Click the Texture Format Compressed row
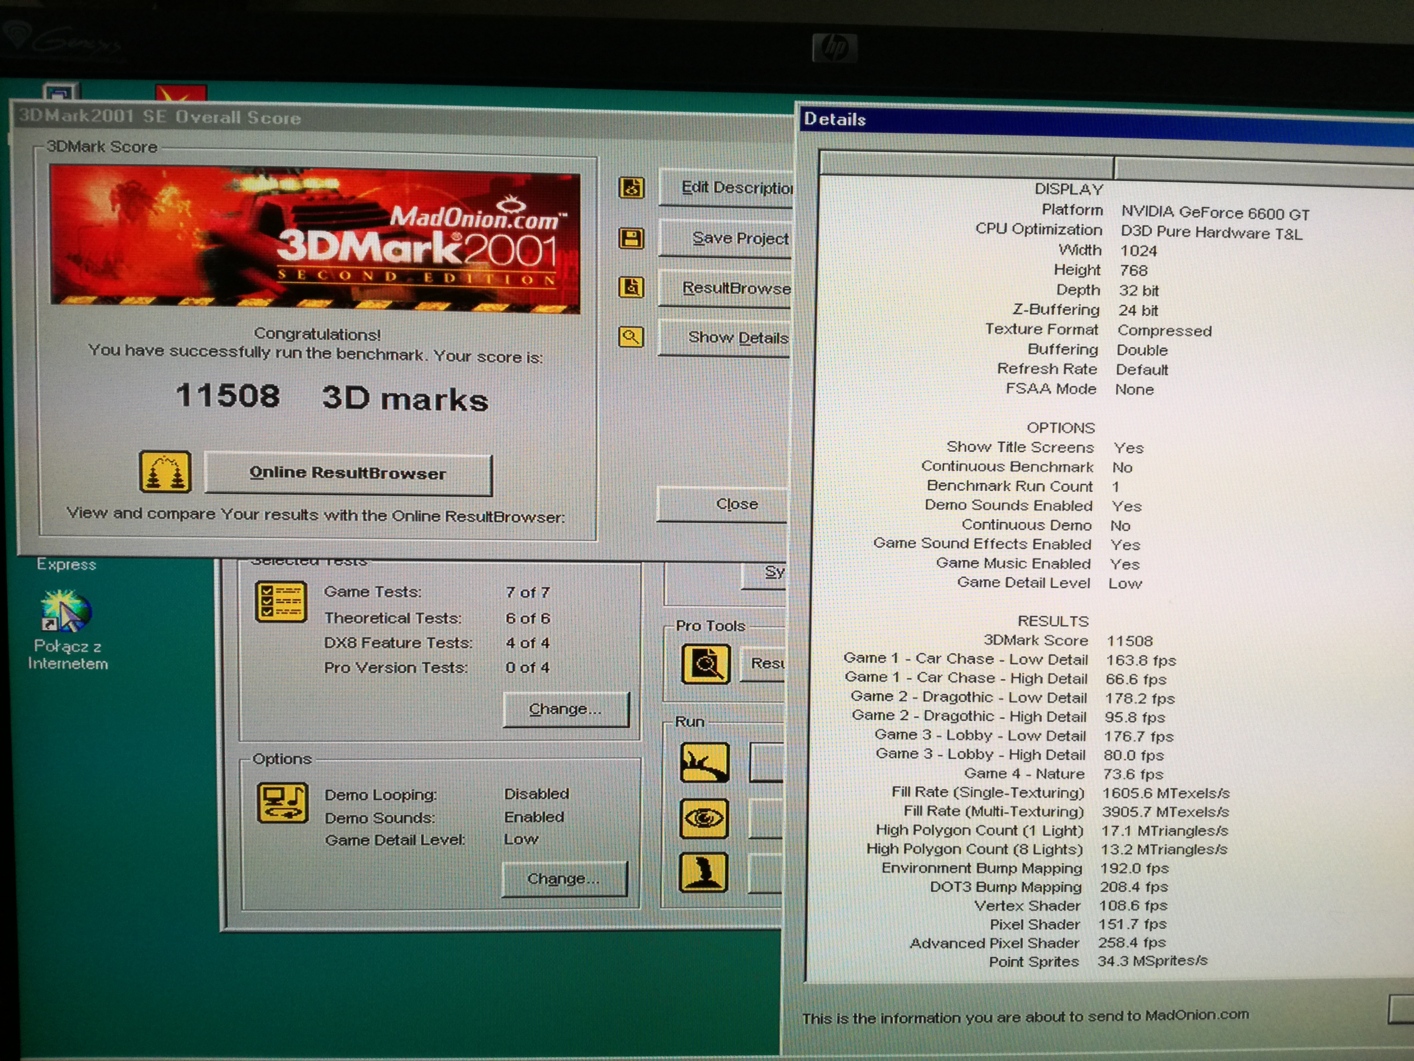This screenshot has width=1414, height=1061. (1098, 330)
